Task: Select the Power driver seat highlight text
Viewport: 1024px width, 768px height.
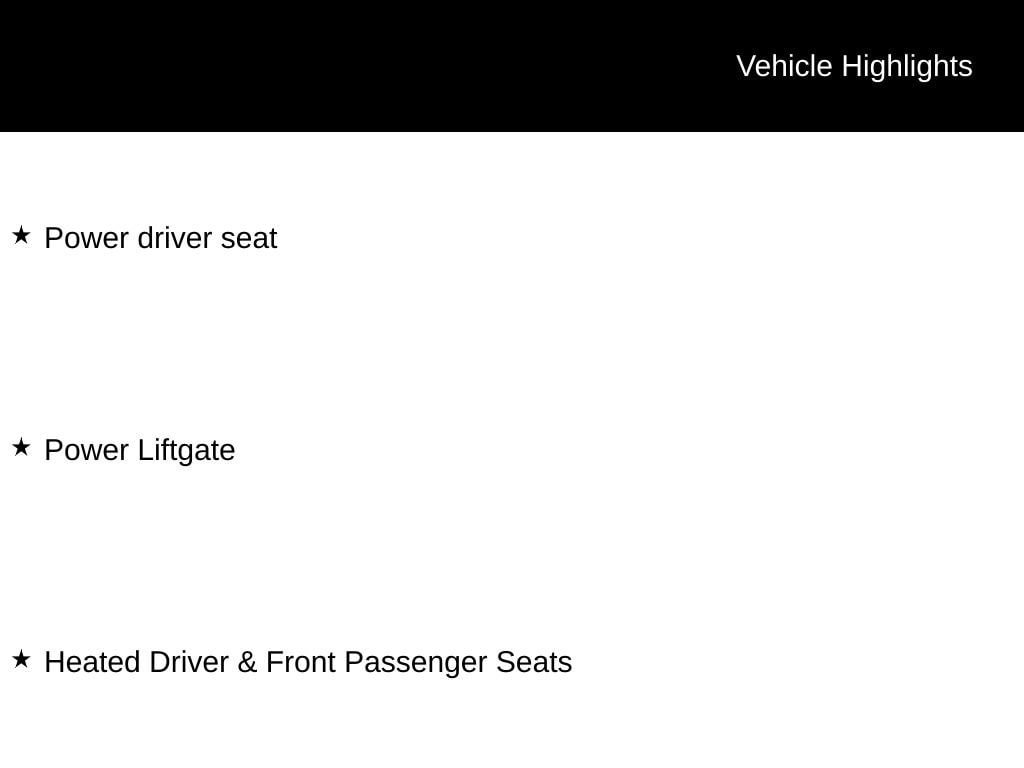Action: click(160, 239)
